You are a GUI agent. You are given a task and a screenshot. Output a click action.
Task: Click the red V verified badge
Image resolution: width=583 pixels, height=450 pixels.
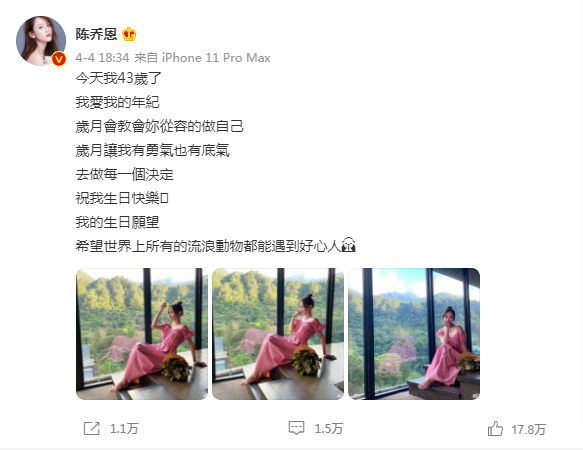pos(59,59)
